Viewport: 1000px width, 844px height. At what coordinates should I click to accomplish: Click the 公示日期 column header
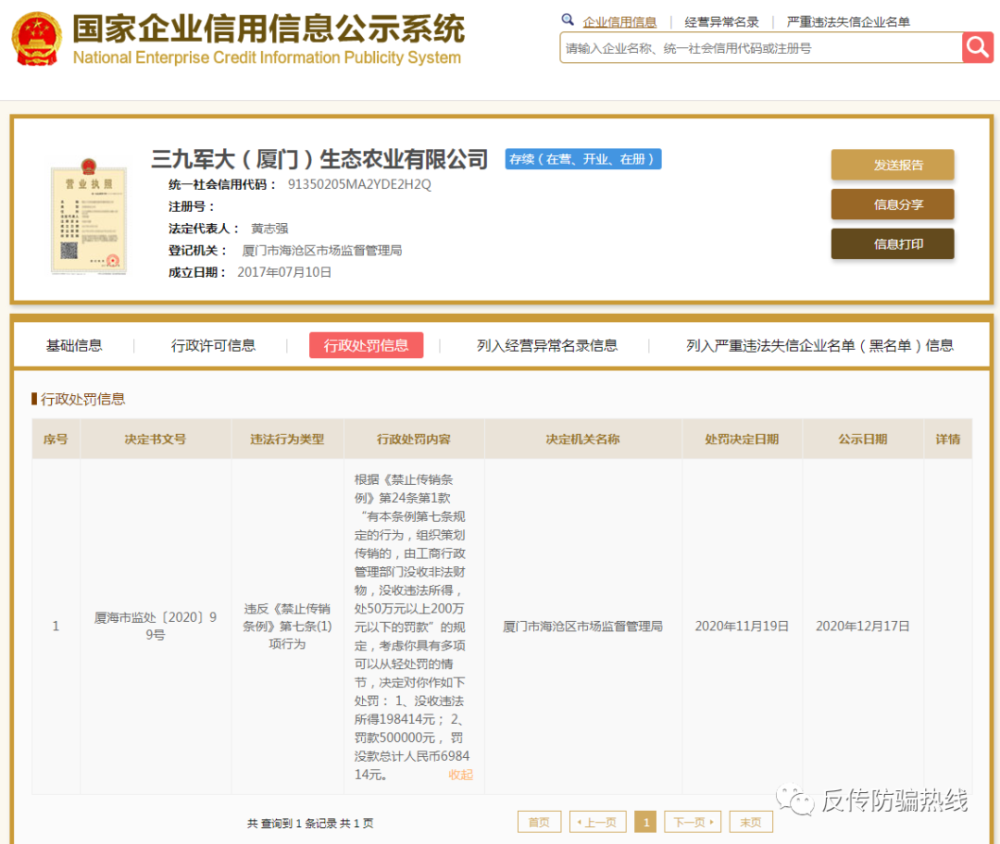click(x=862, y=439)
